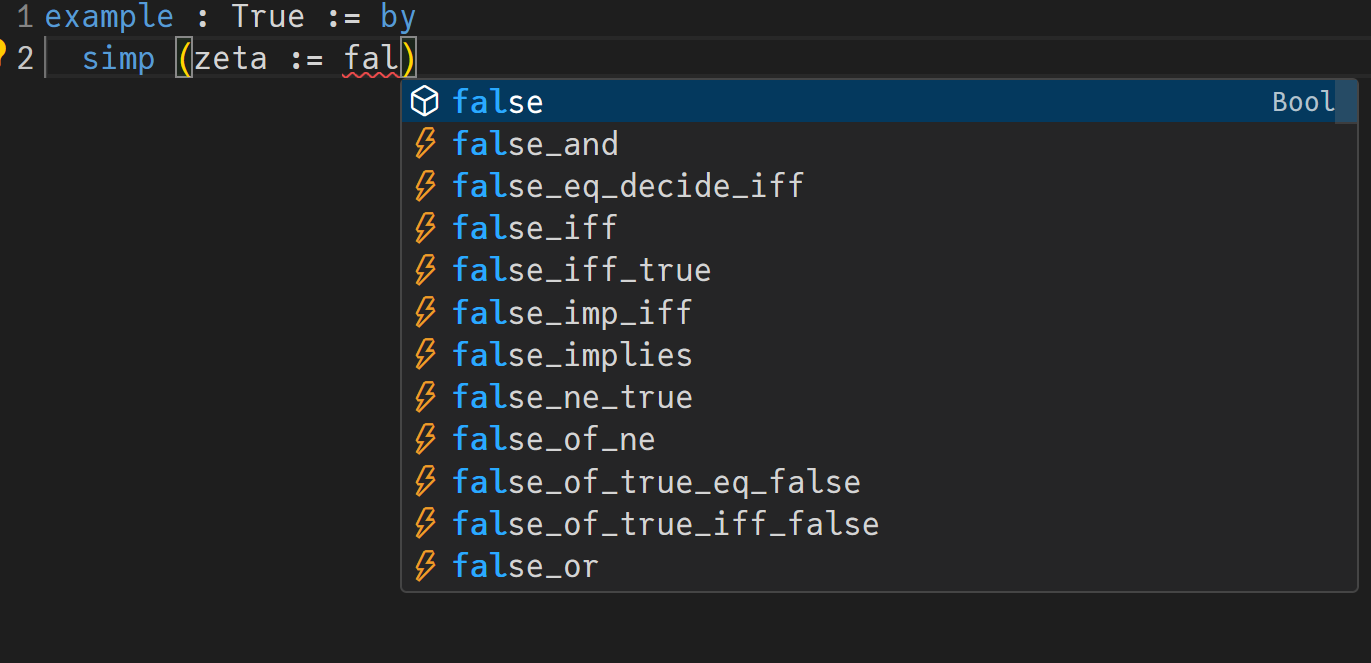Choose false_of_true_iff_false completion
Viewport: 1371px width, 663px height.
(x=665, y=524)
